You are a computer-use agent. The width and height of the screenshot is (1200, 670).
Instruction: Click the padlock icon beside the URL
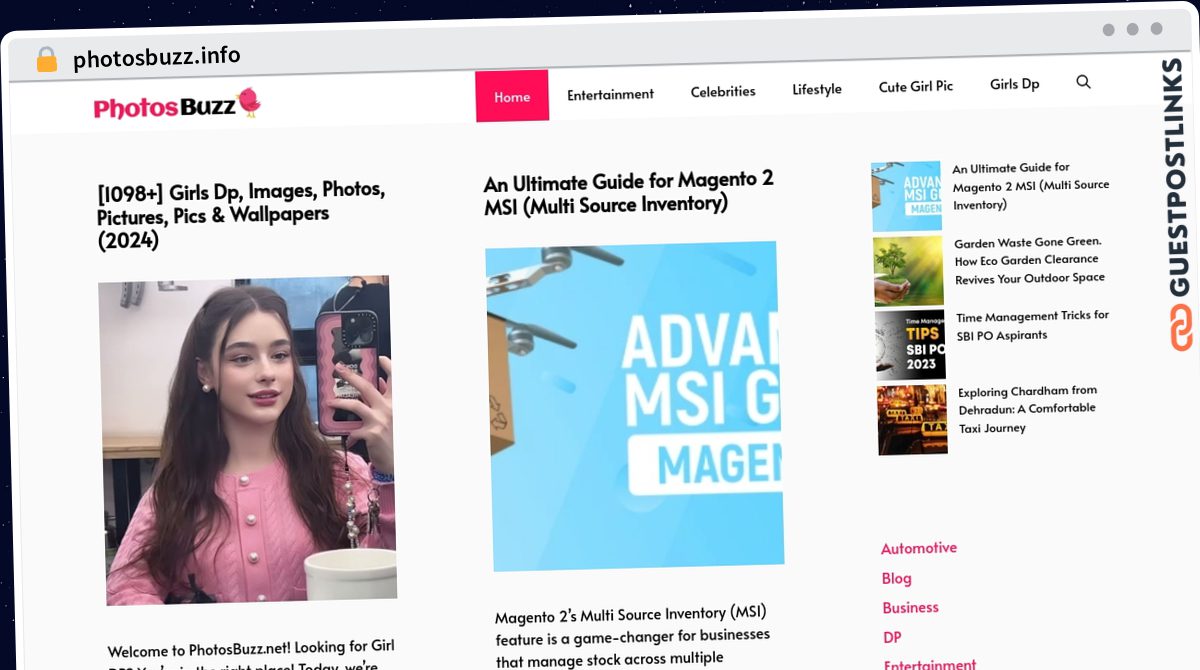(46, 60)
